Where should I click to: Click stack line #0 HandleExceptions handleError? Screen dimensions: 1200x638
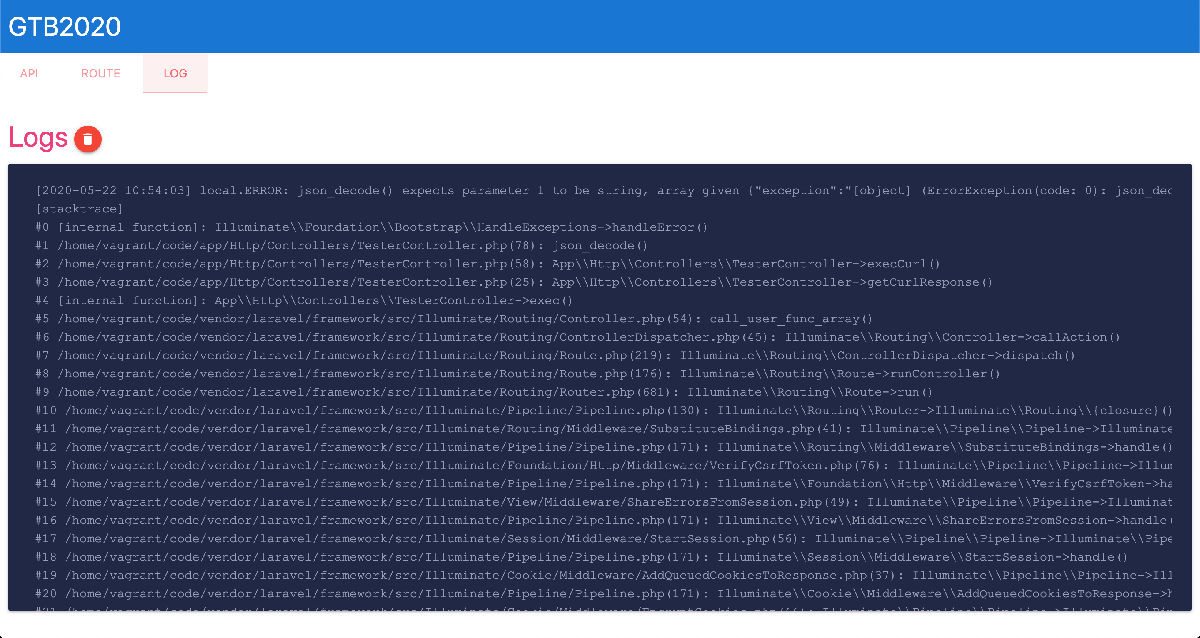pos(370,227)
